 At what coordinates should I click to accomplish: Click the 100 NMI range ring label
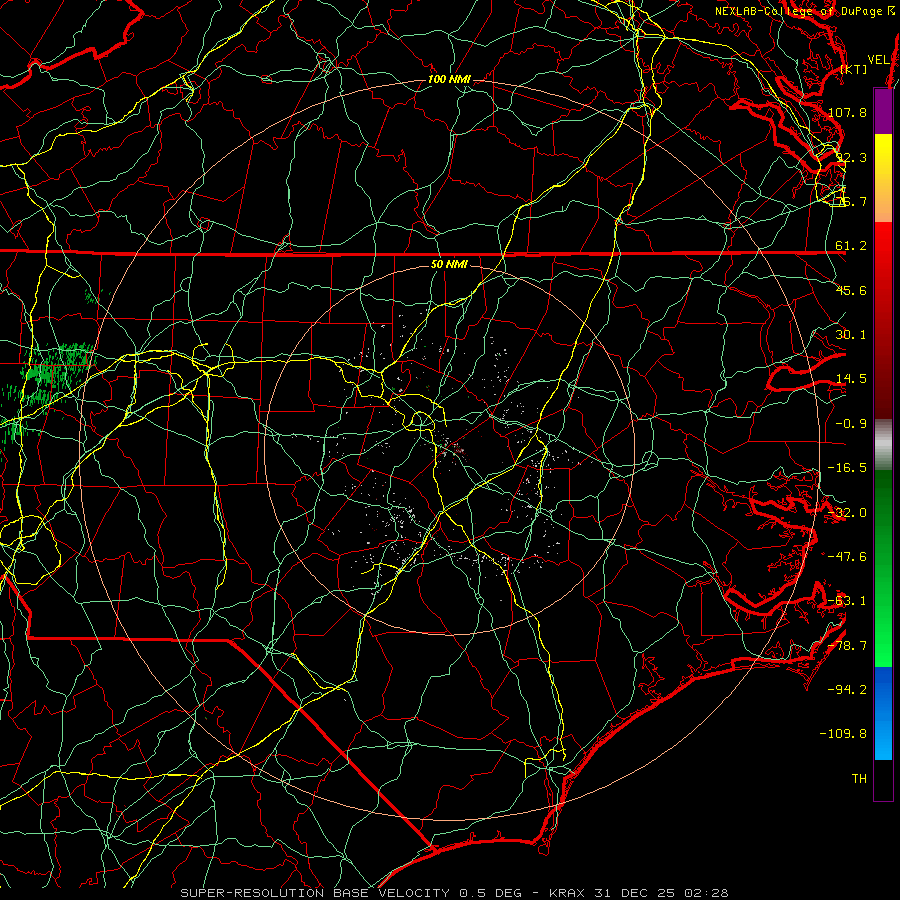click(449, 79)
